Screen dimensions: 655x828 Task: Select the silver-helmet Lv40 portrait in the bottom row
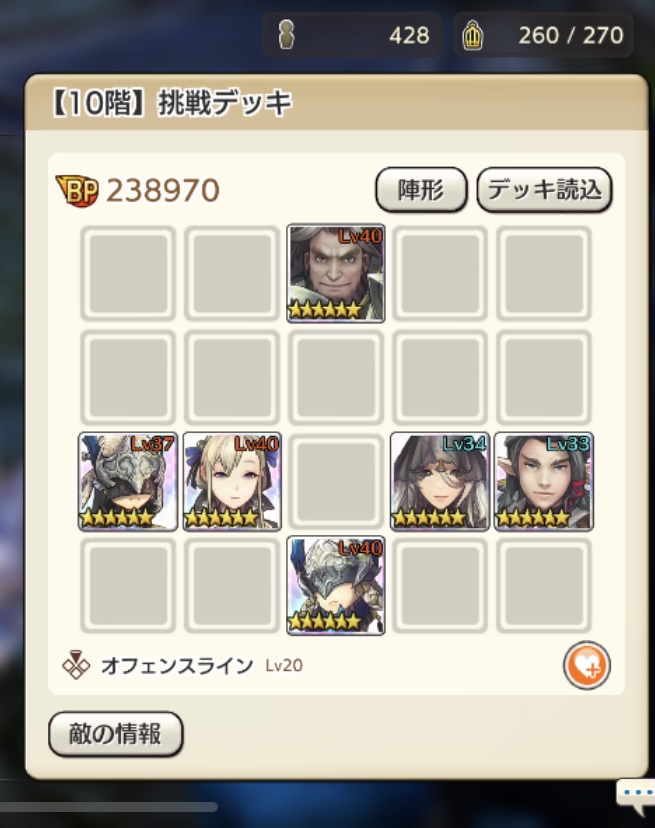coord(335,585)
